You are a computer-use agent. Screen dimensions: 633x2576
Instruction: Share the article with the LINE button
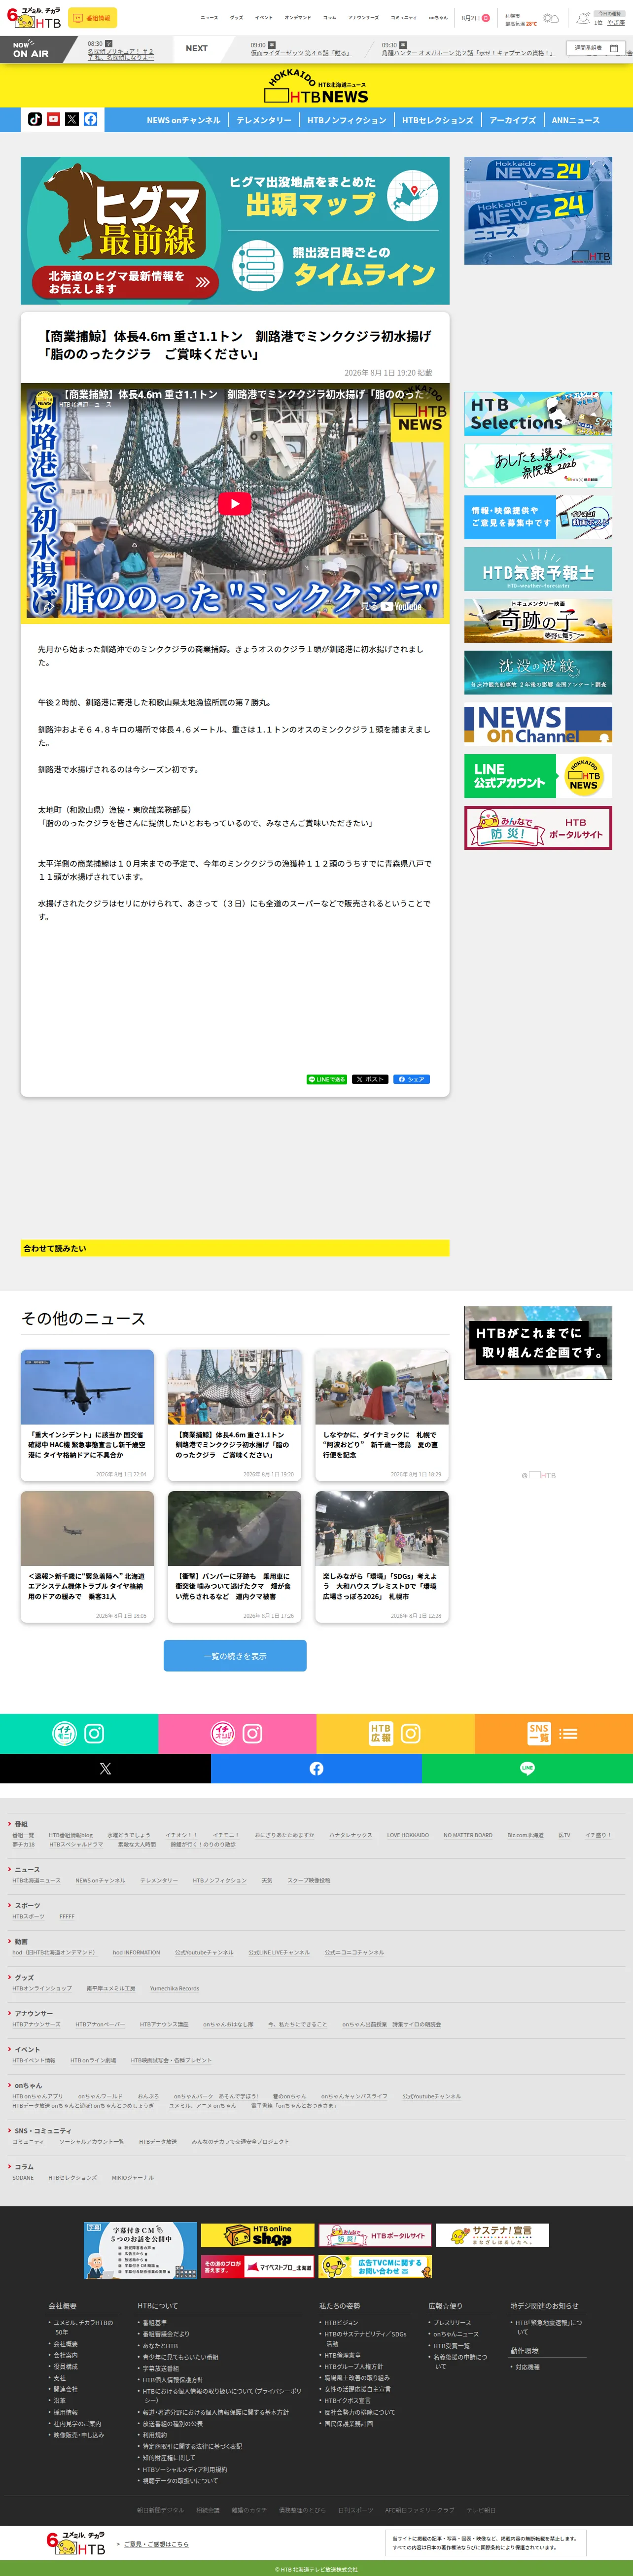point(327,1079)
